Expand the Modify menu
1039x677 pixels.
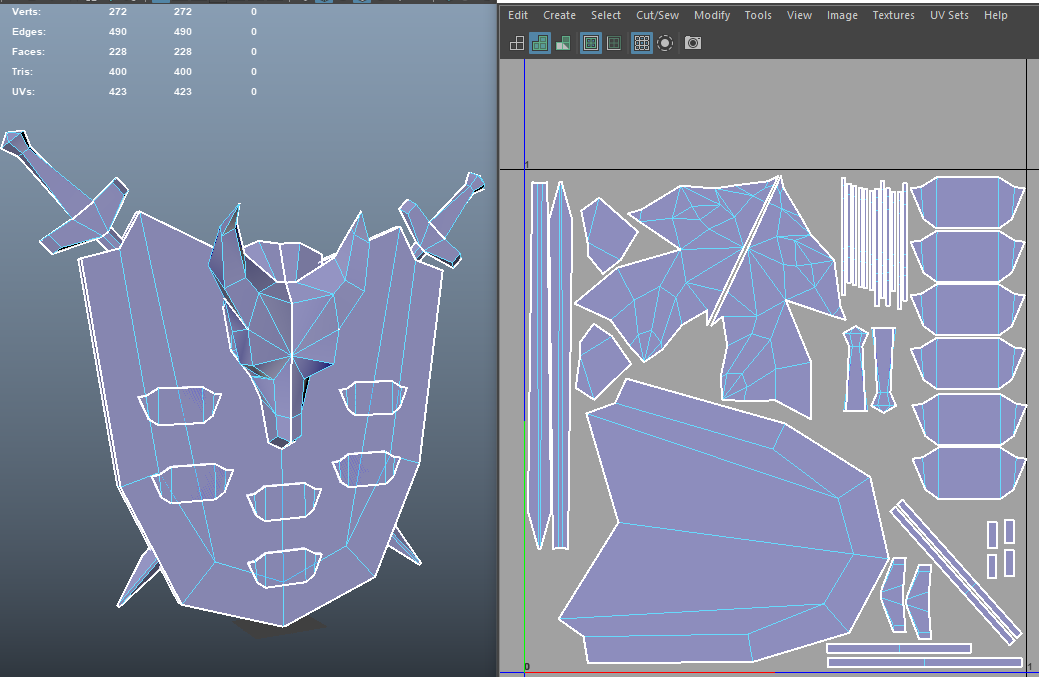712,15
